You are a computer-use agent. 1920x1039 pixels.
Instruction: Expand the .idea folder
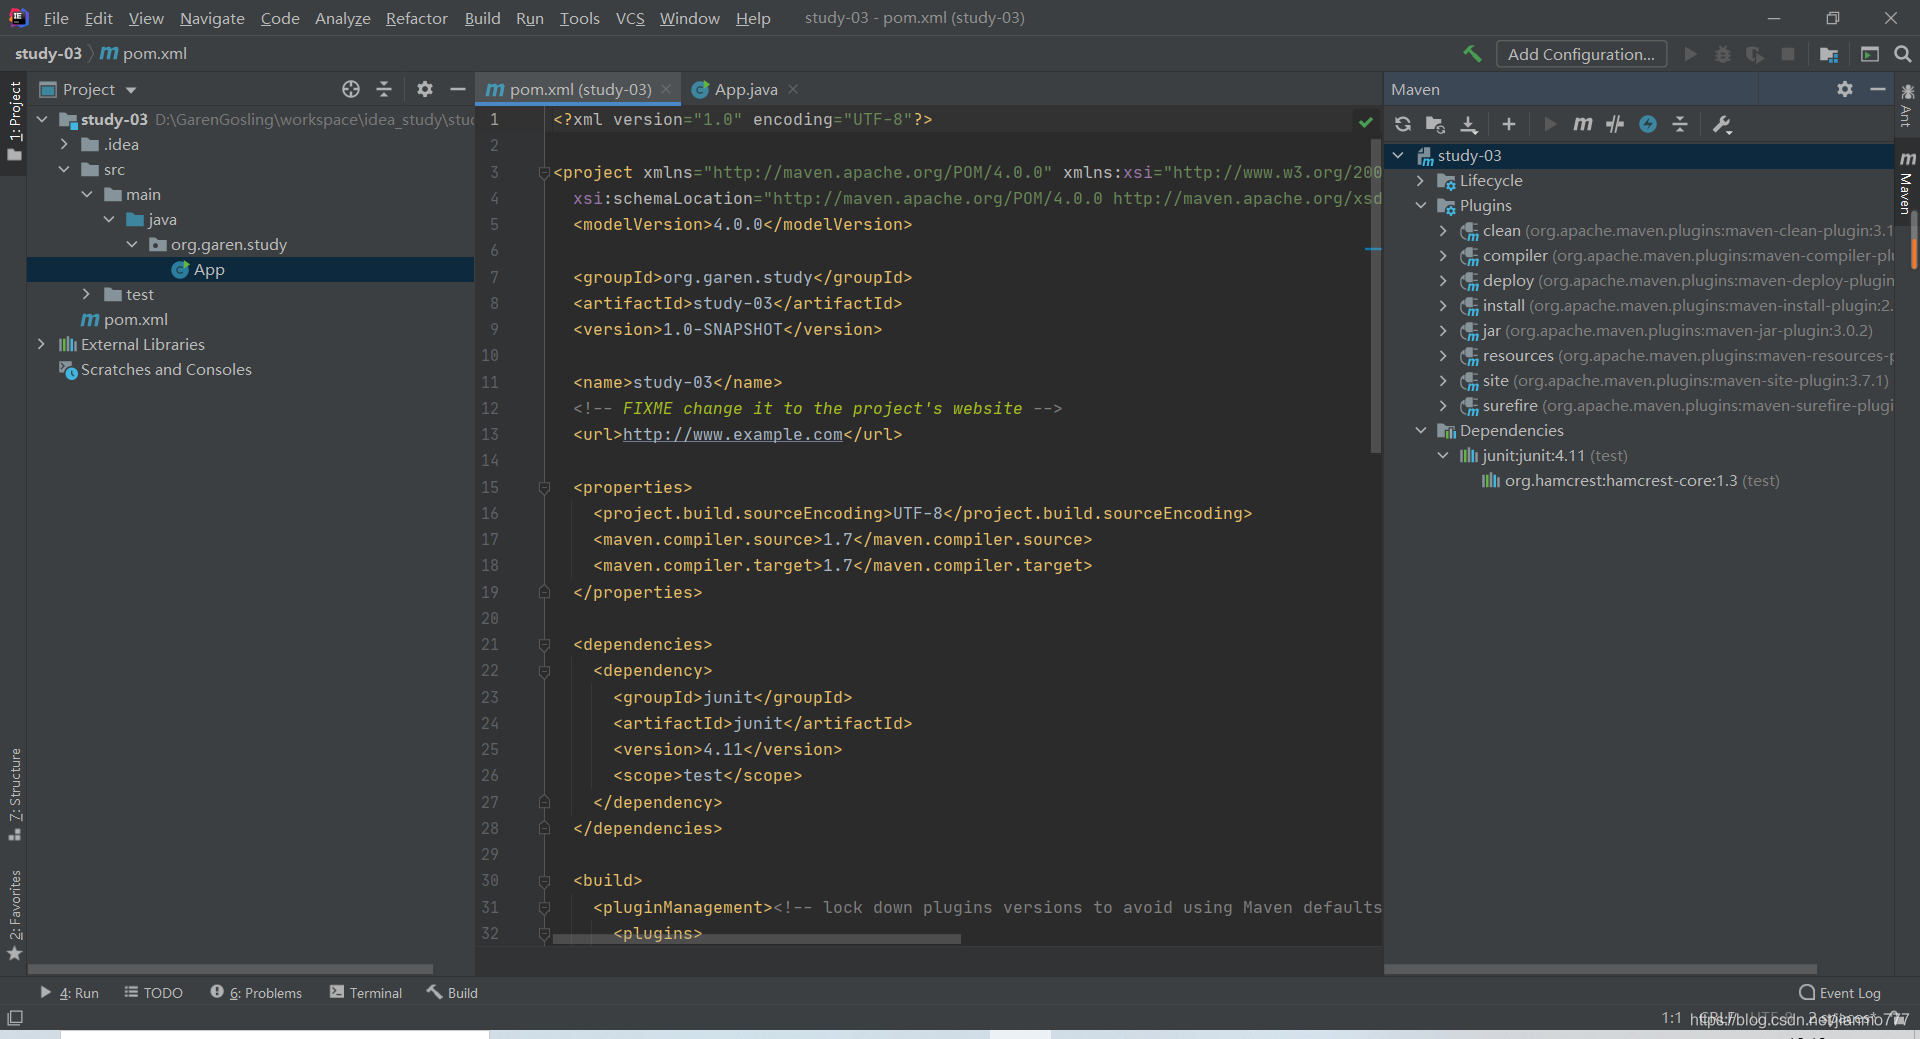click(x=64, y=144)
